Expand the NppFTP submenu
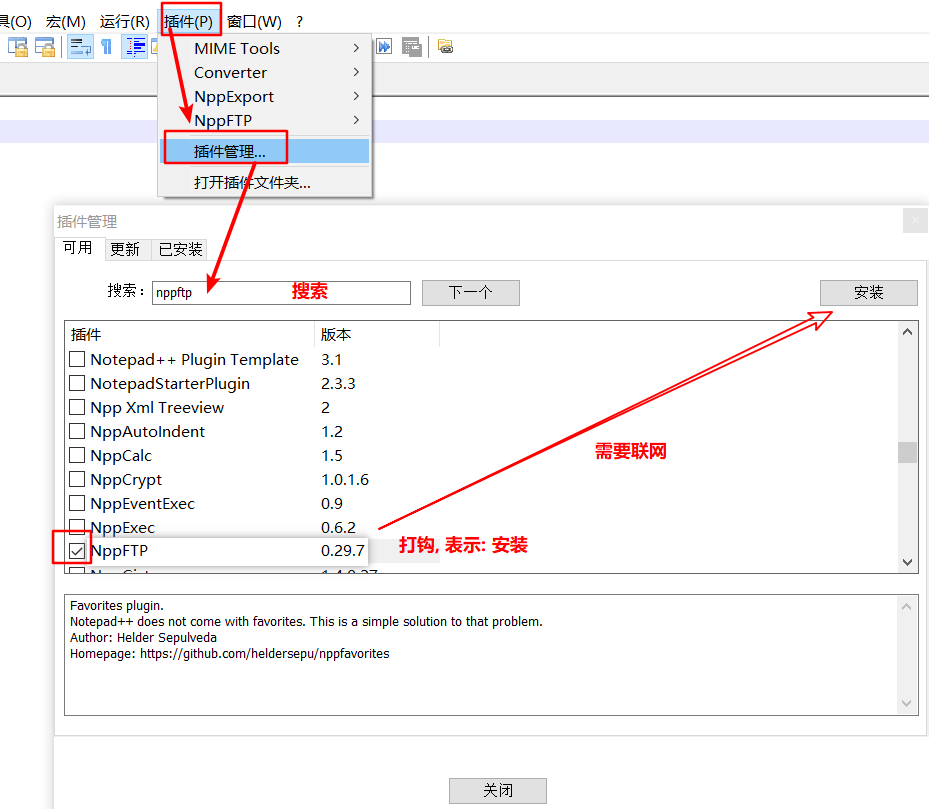 coord(265,120)
